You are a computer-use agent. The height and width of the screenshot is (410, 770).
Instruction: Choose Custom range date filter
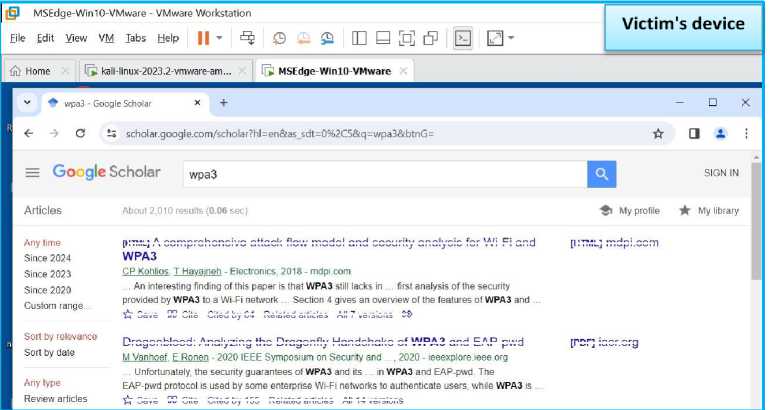[x=57, y=306]
